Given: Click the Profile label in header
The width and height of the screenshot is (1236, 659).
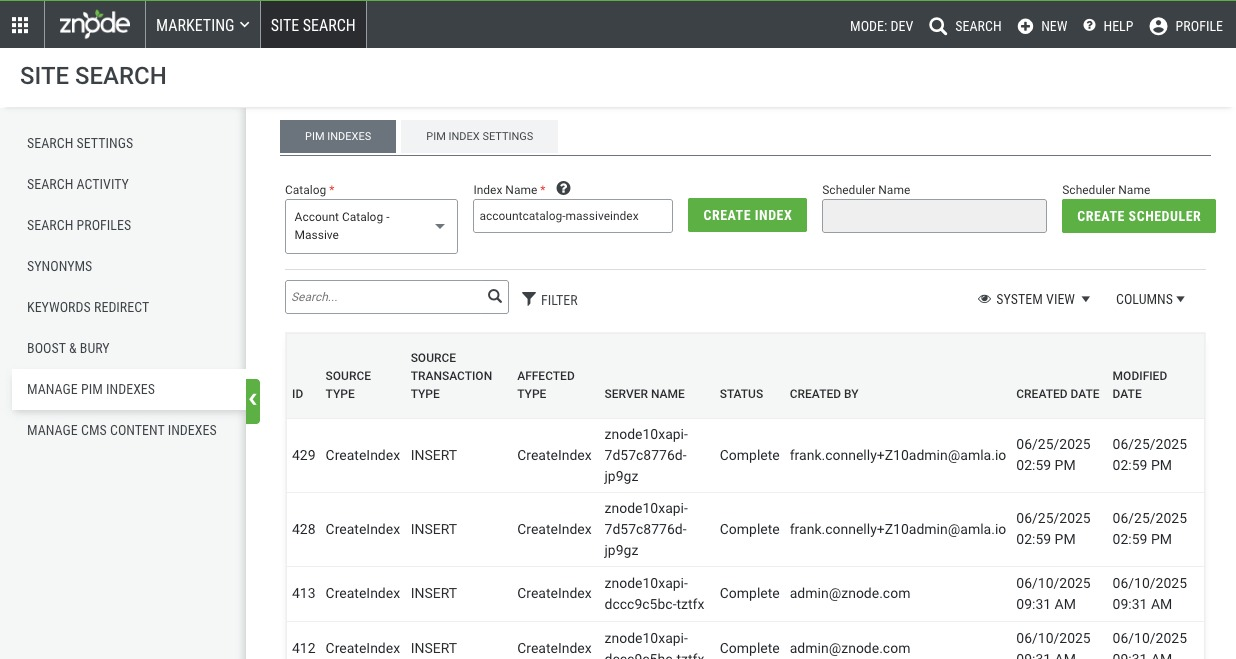Looking at the screenshot, I should coord(1199,27).
